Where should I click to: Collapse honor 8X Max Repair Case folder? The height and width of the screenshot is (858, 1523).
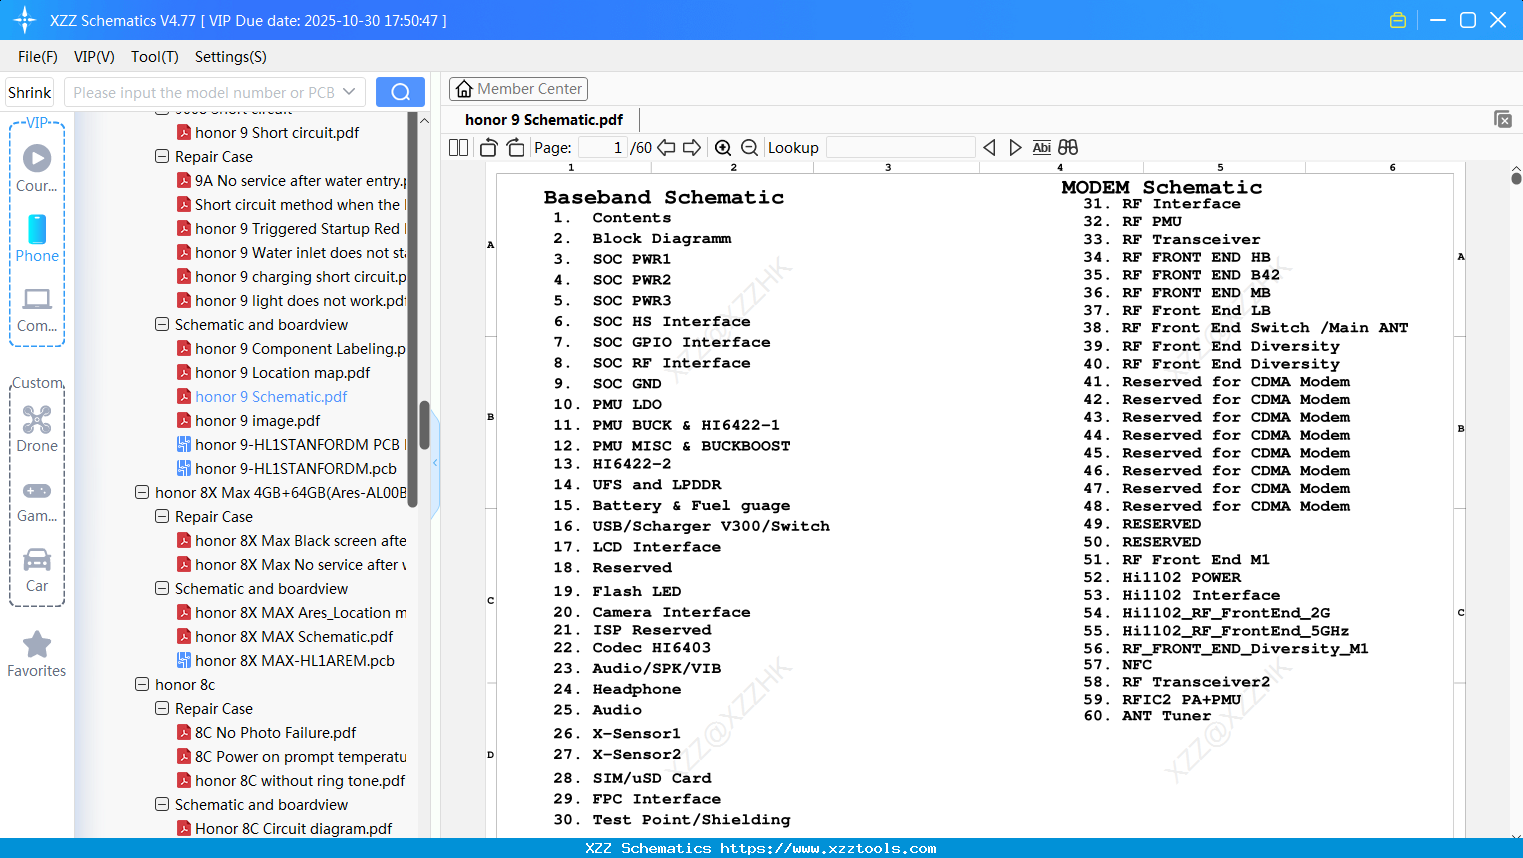click(x=162, y=516)
